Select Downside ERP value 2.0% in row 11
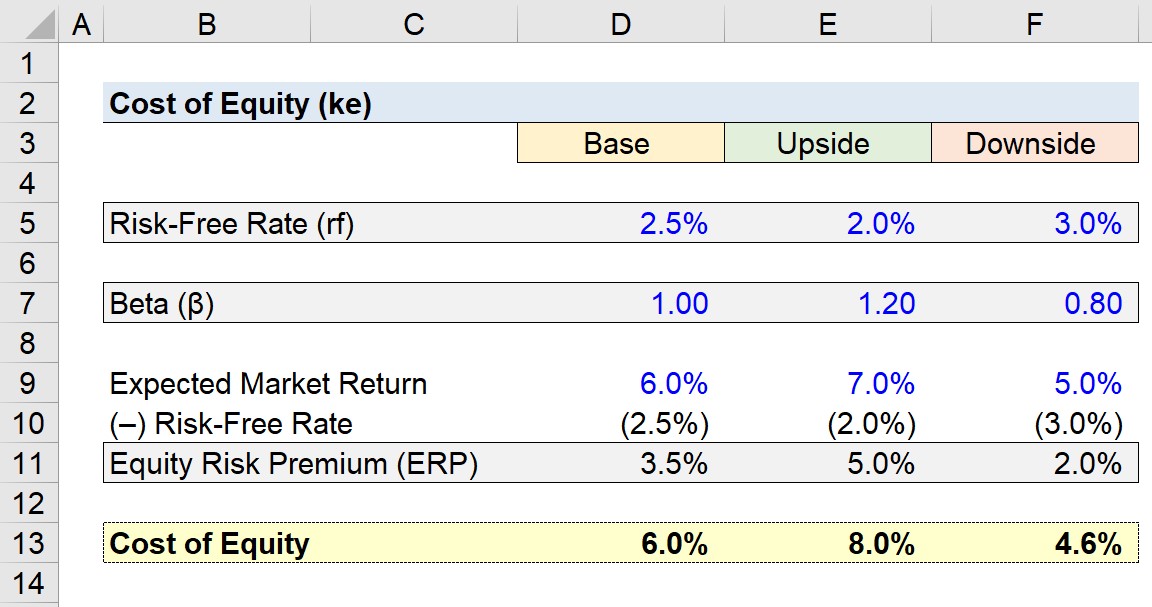Viewport: 1152px width, 607px height. [x=1034, y=463]
